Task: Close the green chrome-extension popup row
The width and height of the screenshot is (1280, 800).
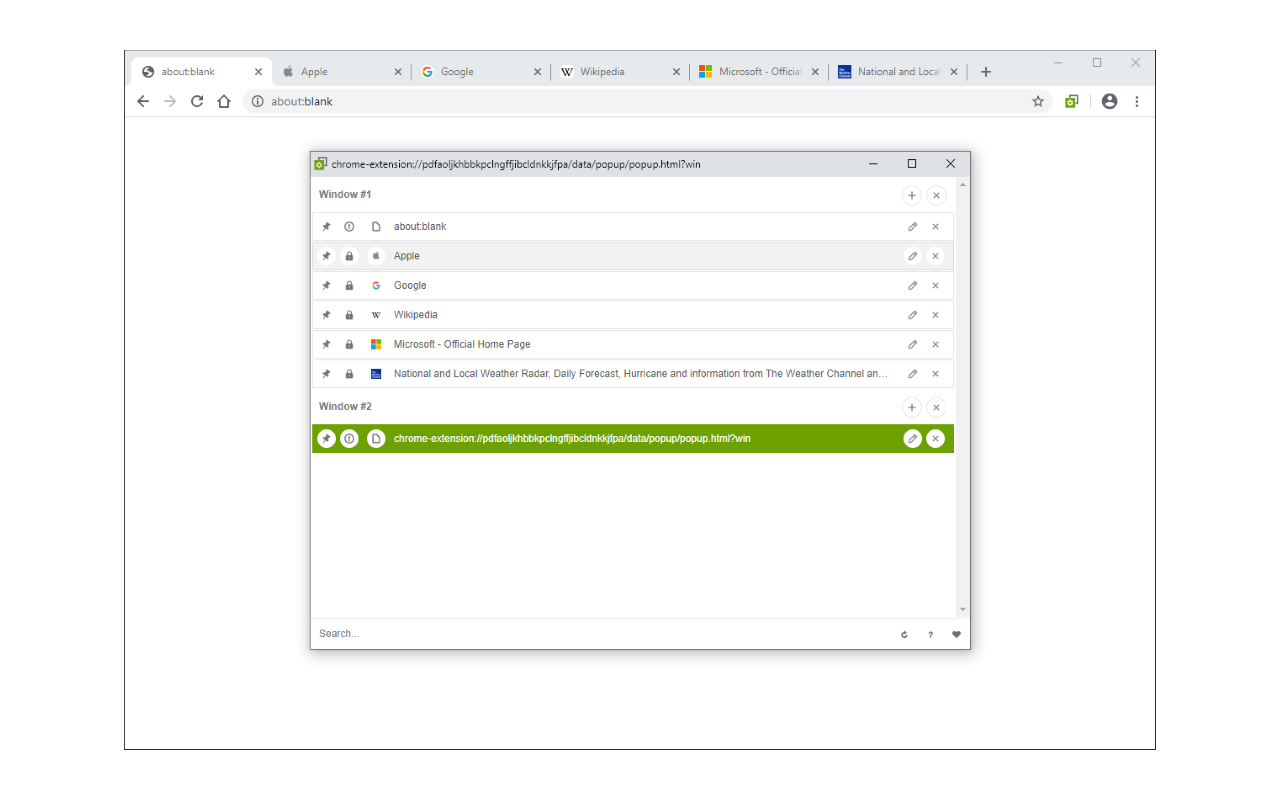Action: 935,439
